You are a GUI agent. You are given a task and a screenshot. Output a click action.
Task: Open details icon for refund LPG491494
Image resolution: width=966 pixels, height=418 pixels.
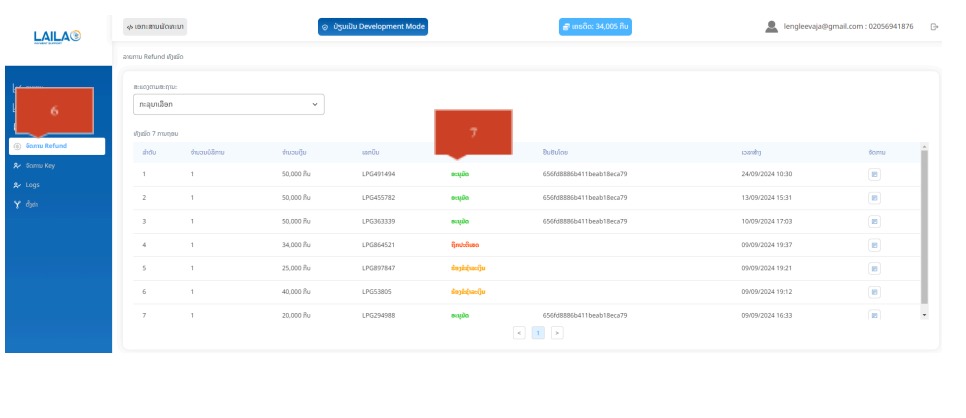click(874, 174)
